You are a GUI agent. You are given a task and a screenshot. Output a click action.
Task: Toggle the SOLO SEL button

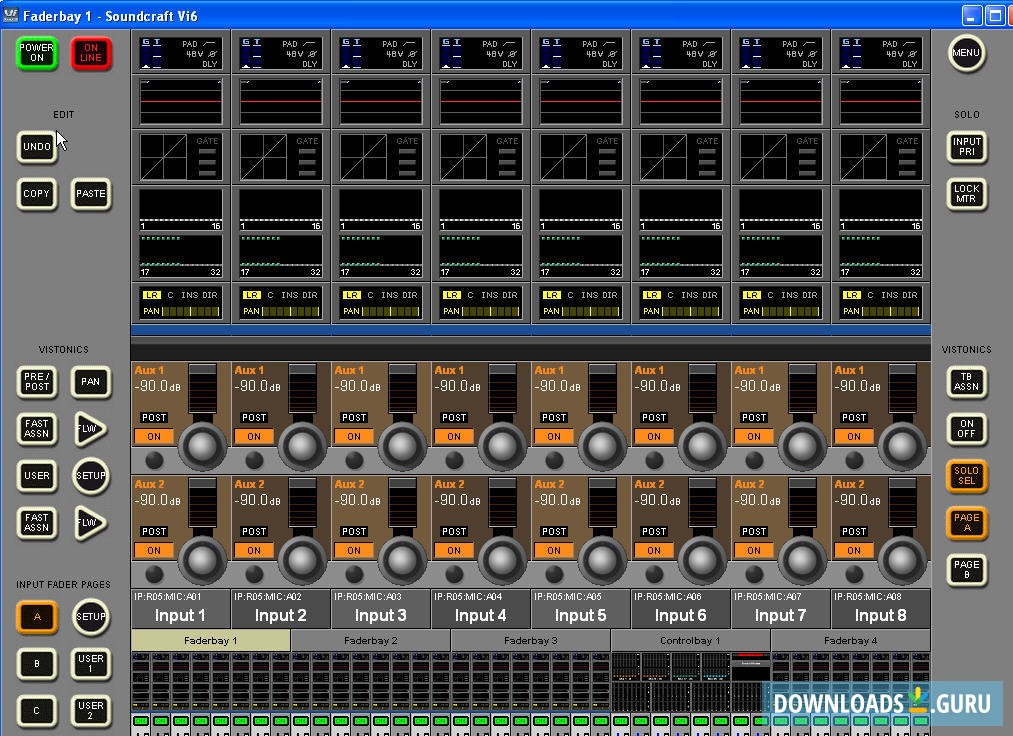(x=967, y=476)
